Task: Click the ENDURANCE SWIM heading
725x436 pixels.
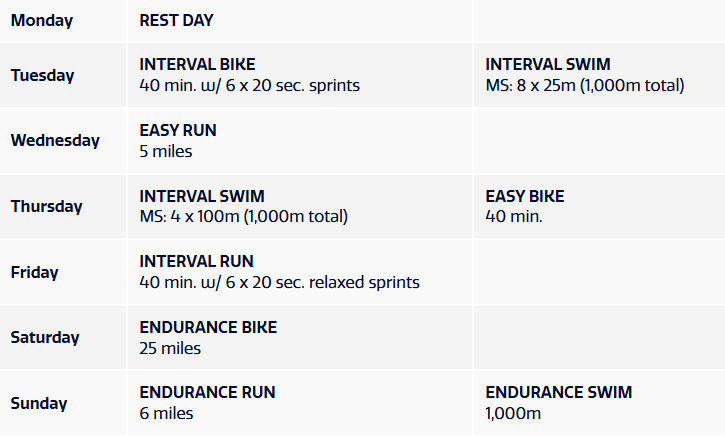Action: tap(559, 393)
